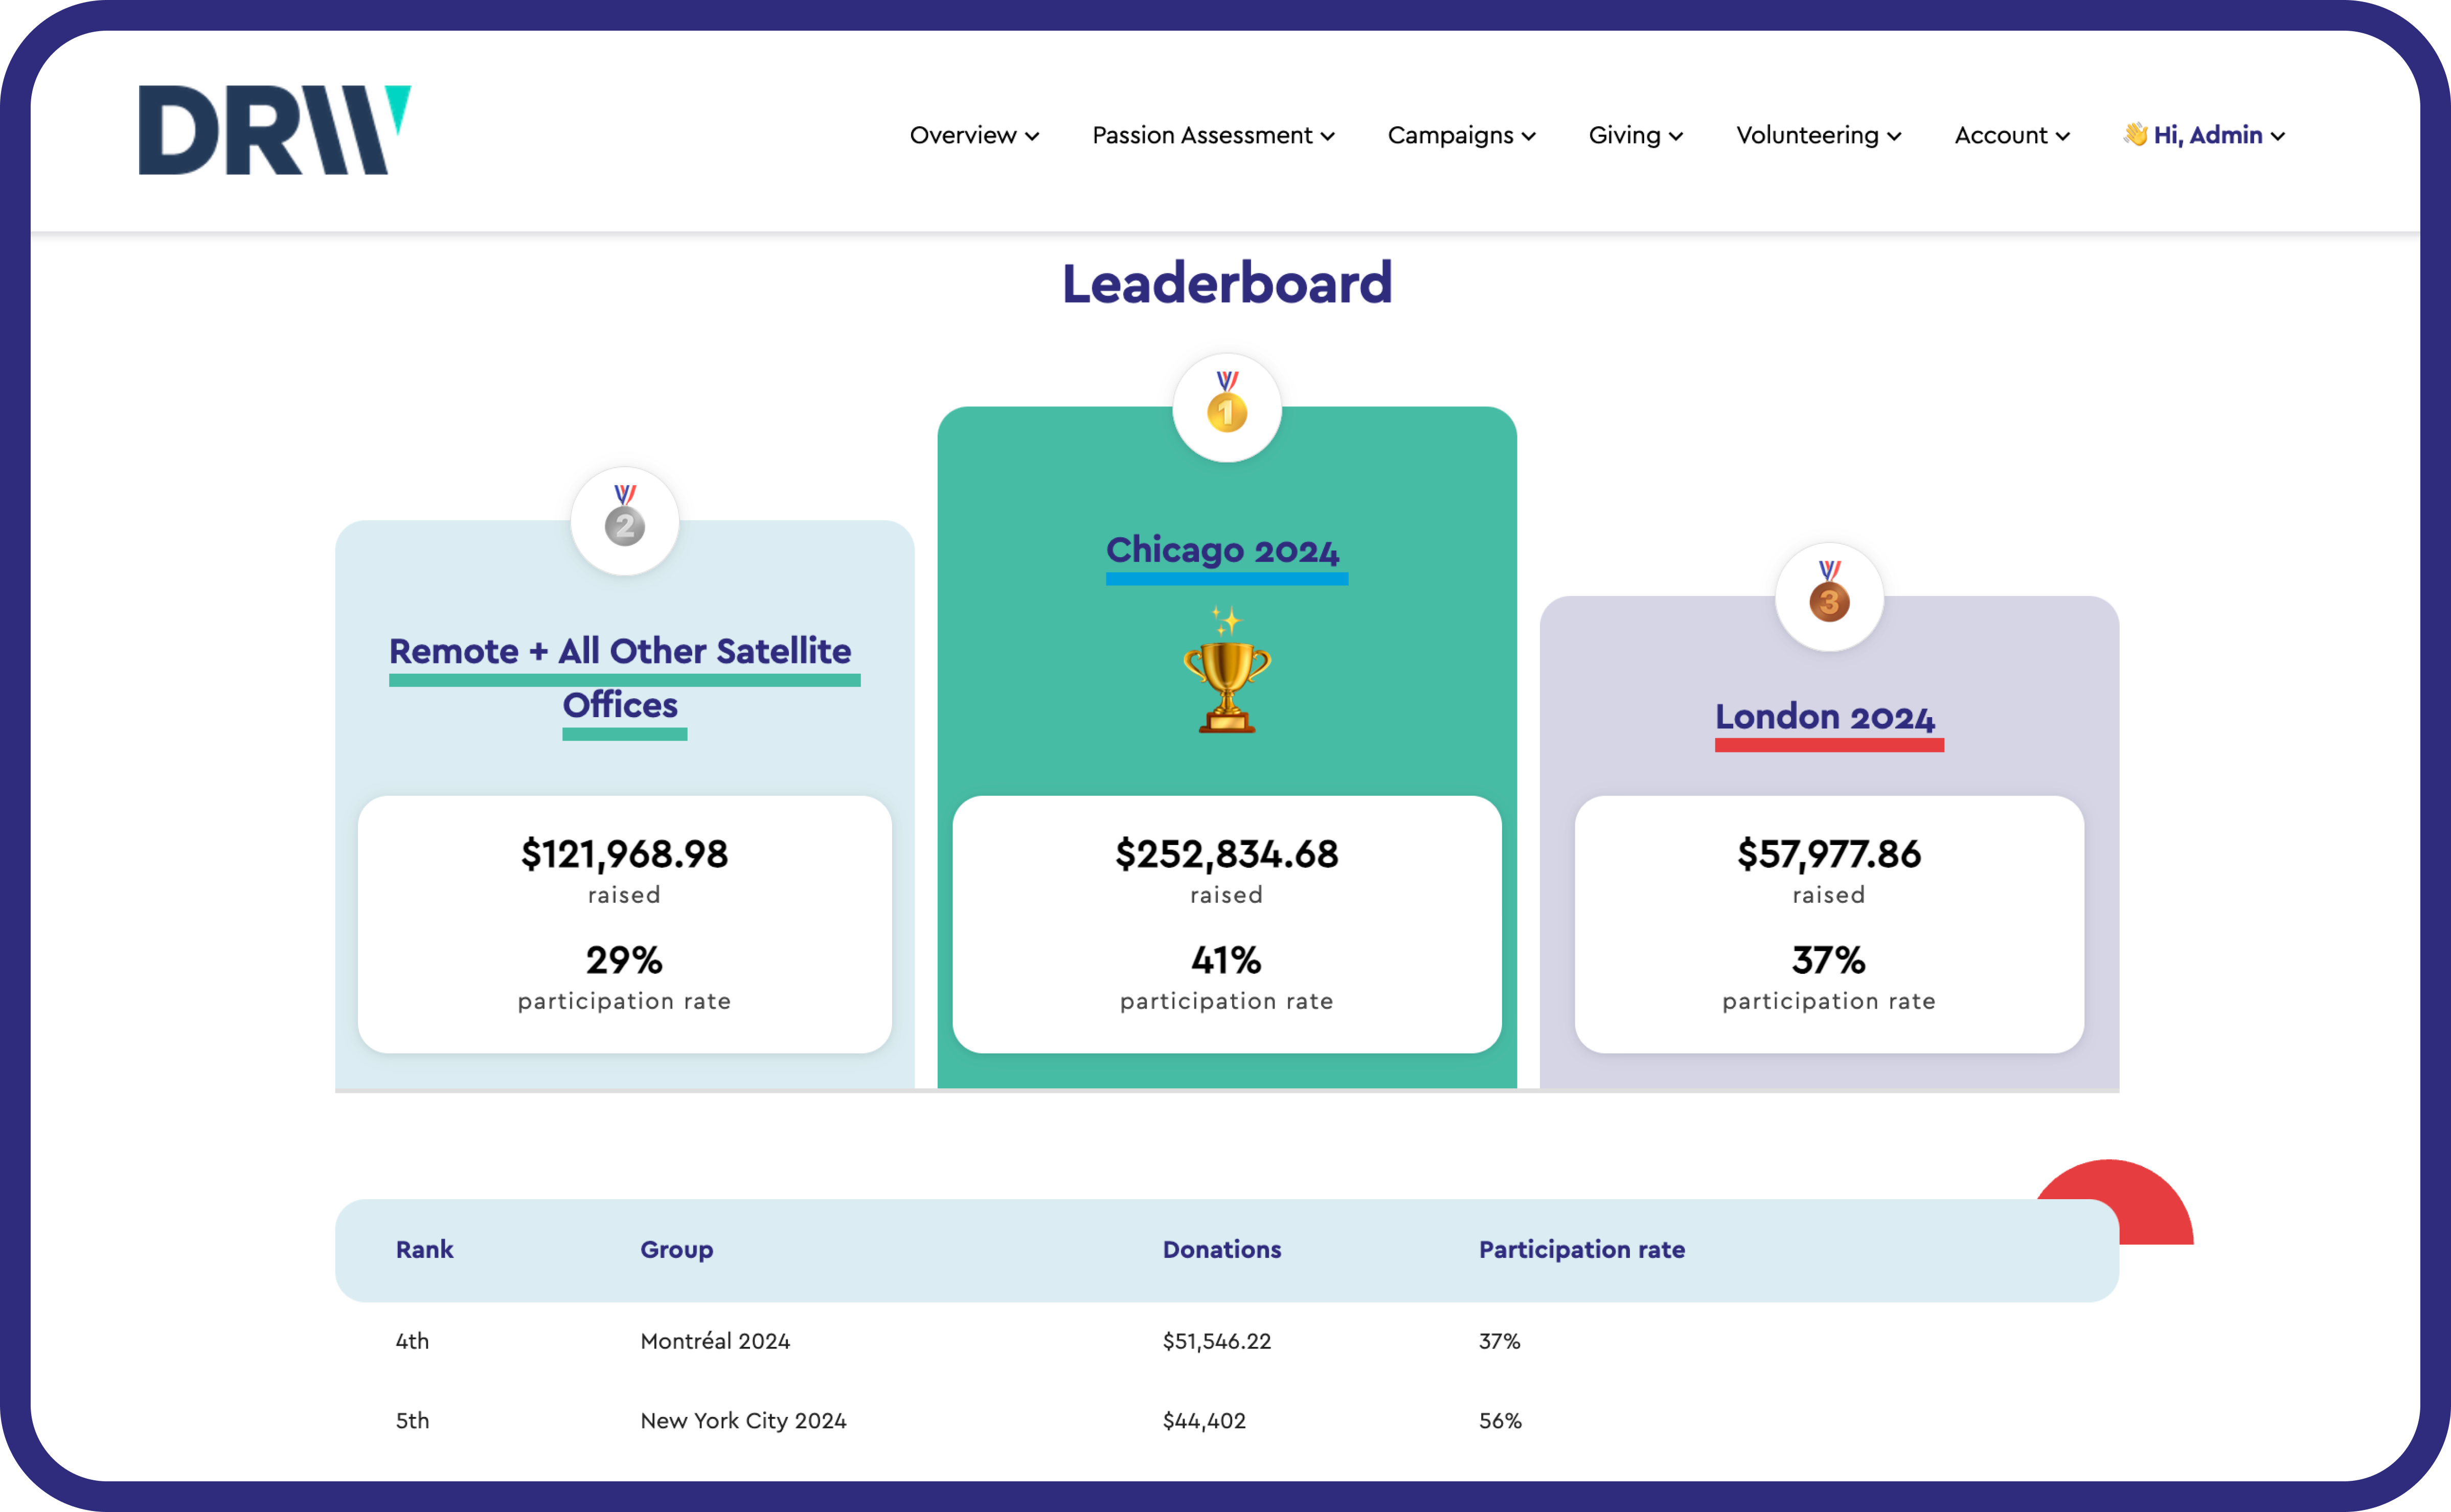Open the Chicago 2024 group page

click(x=1225, y=550)
